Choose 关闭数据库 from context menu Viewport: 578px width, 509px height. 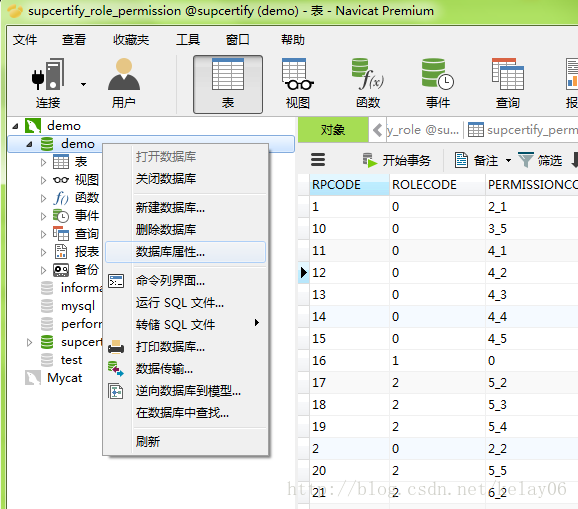tap(185, 179)
